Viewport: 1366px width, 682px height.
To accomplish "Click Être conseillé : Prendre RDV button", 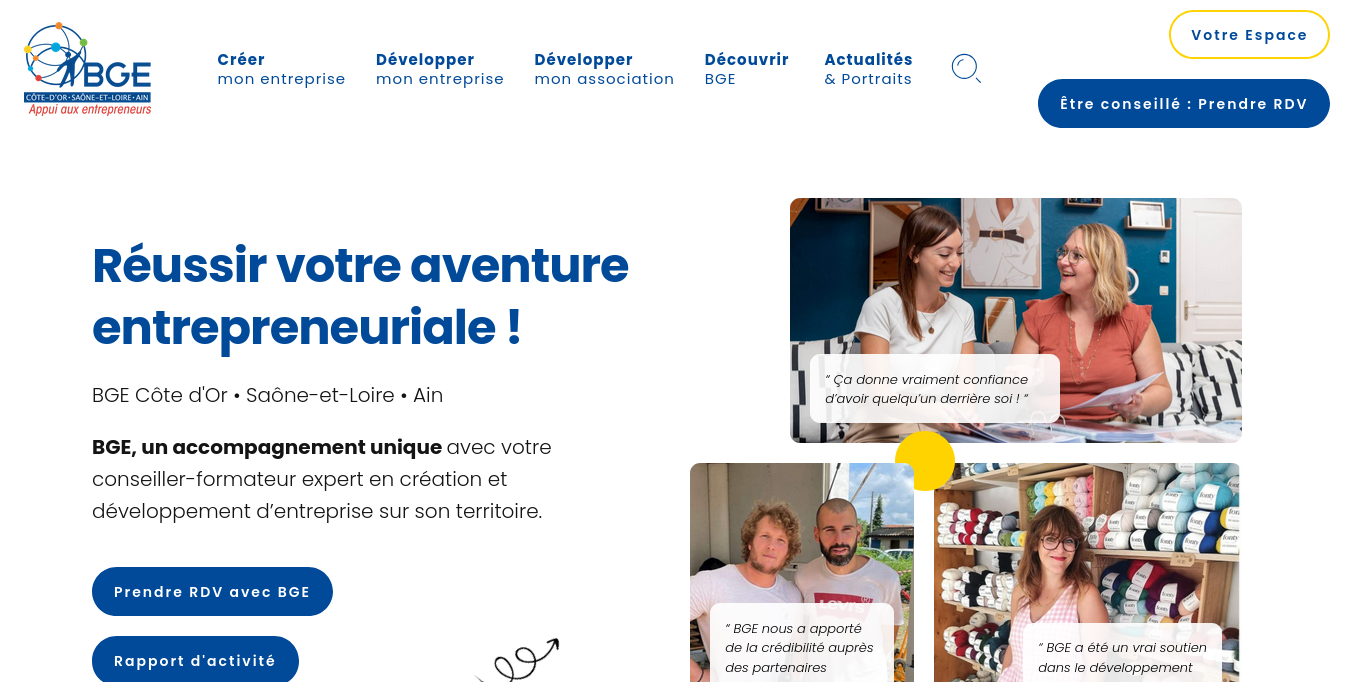I will (1184, 104).
